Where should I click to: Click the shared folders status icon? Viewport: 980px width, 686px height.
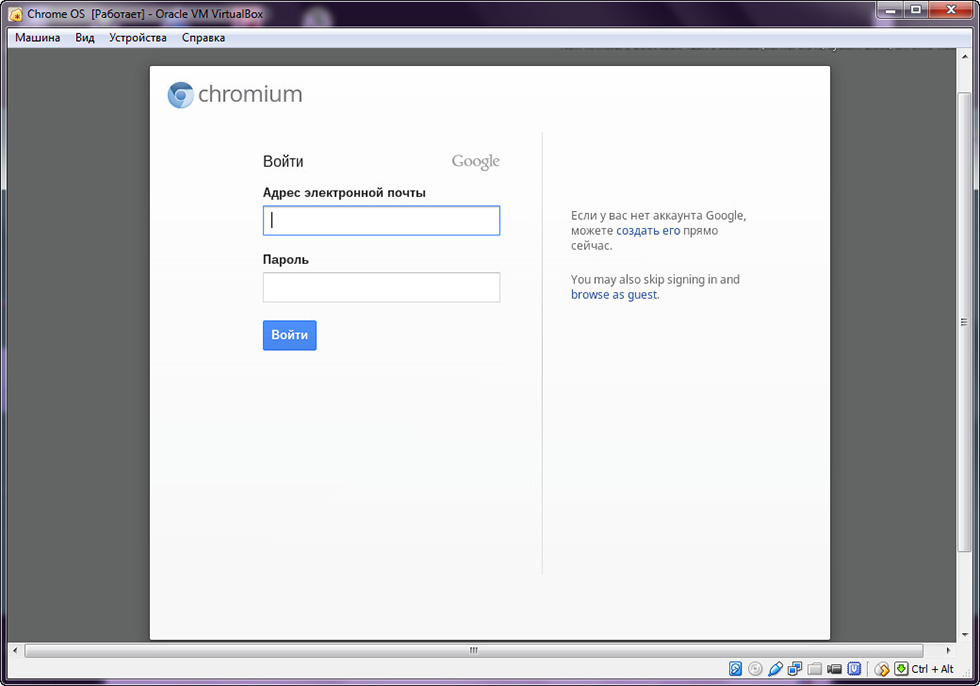814,669
